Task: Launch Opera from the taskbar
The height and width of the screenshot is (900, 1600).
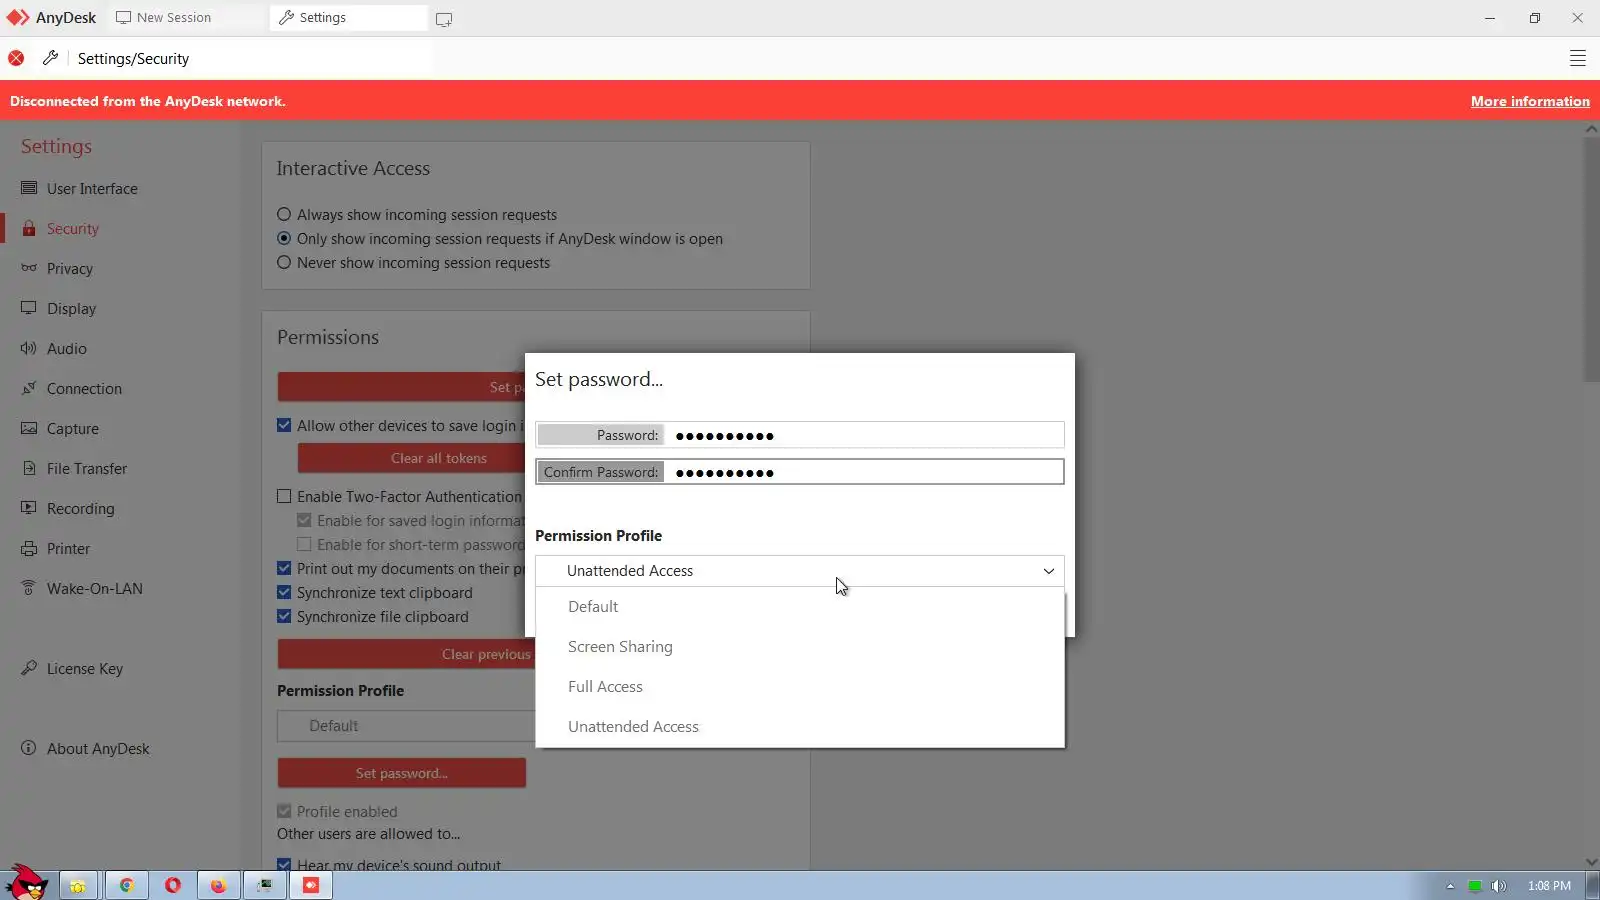Action: tap(173, 885)
